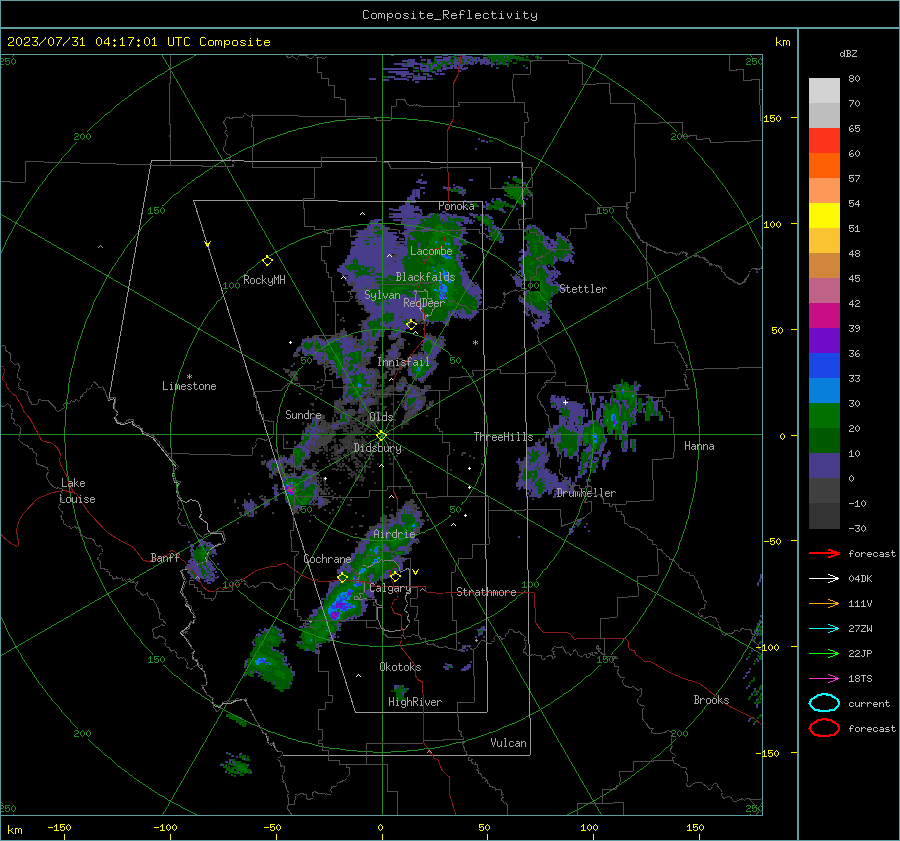Click the Didsbury city label

tap(378, 448)
